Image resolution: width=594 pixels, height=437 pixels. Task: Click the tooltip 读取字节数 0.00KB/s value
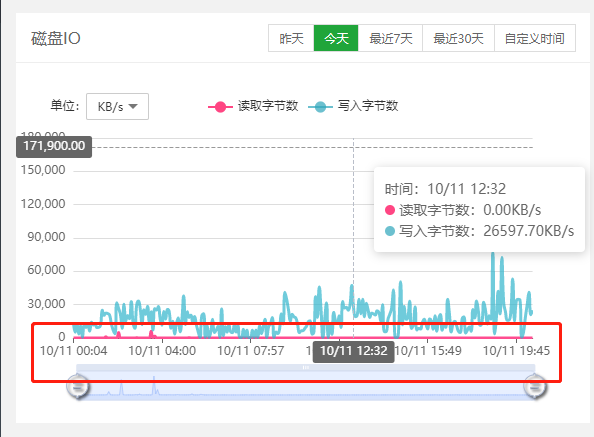[463, 210]
